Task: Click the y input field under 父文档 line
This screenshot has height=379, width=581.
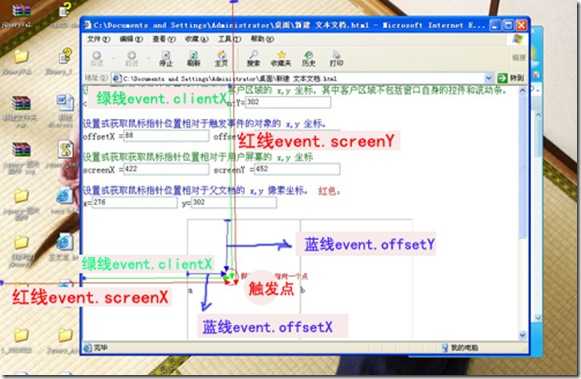Action: click(233, 203)
